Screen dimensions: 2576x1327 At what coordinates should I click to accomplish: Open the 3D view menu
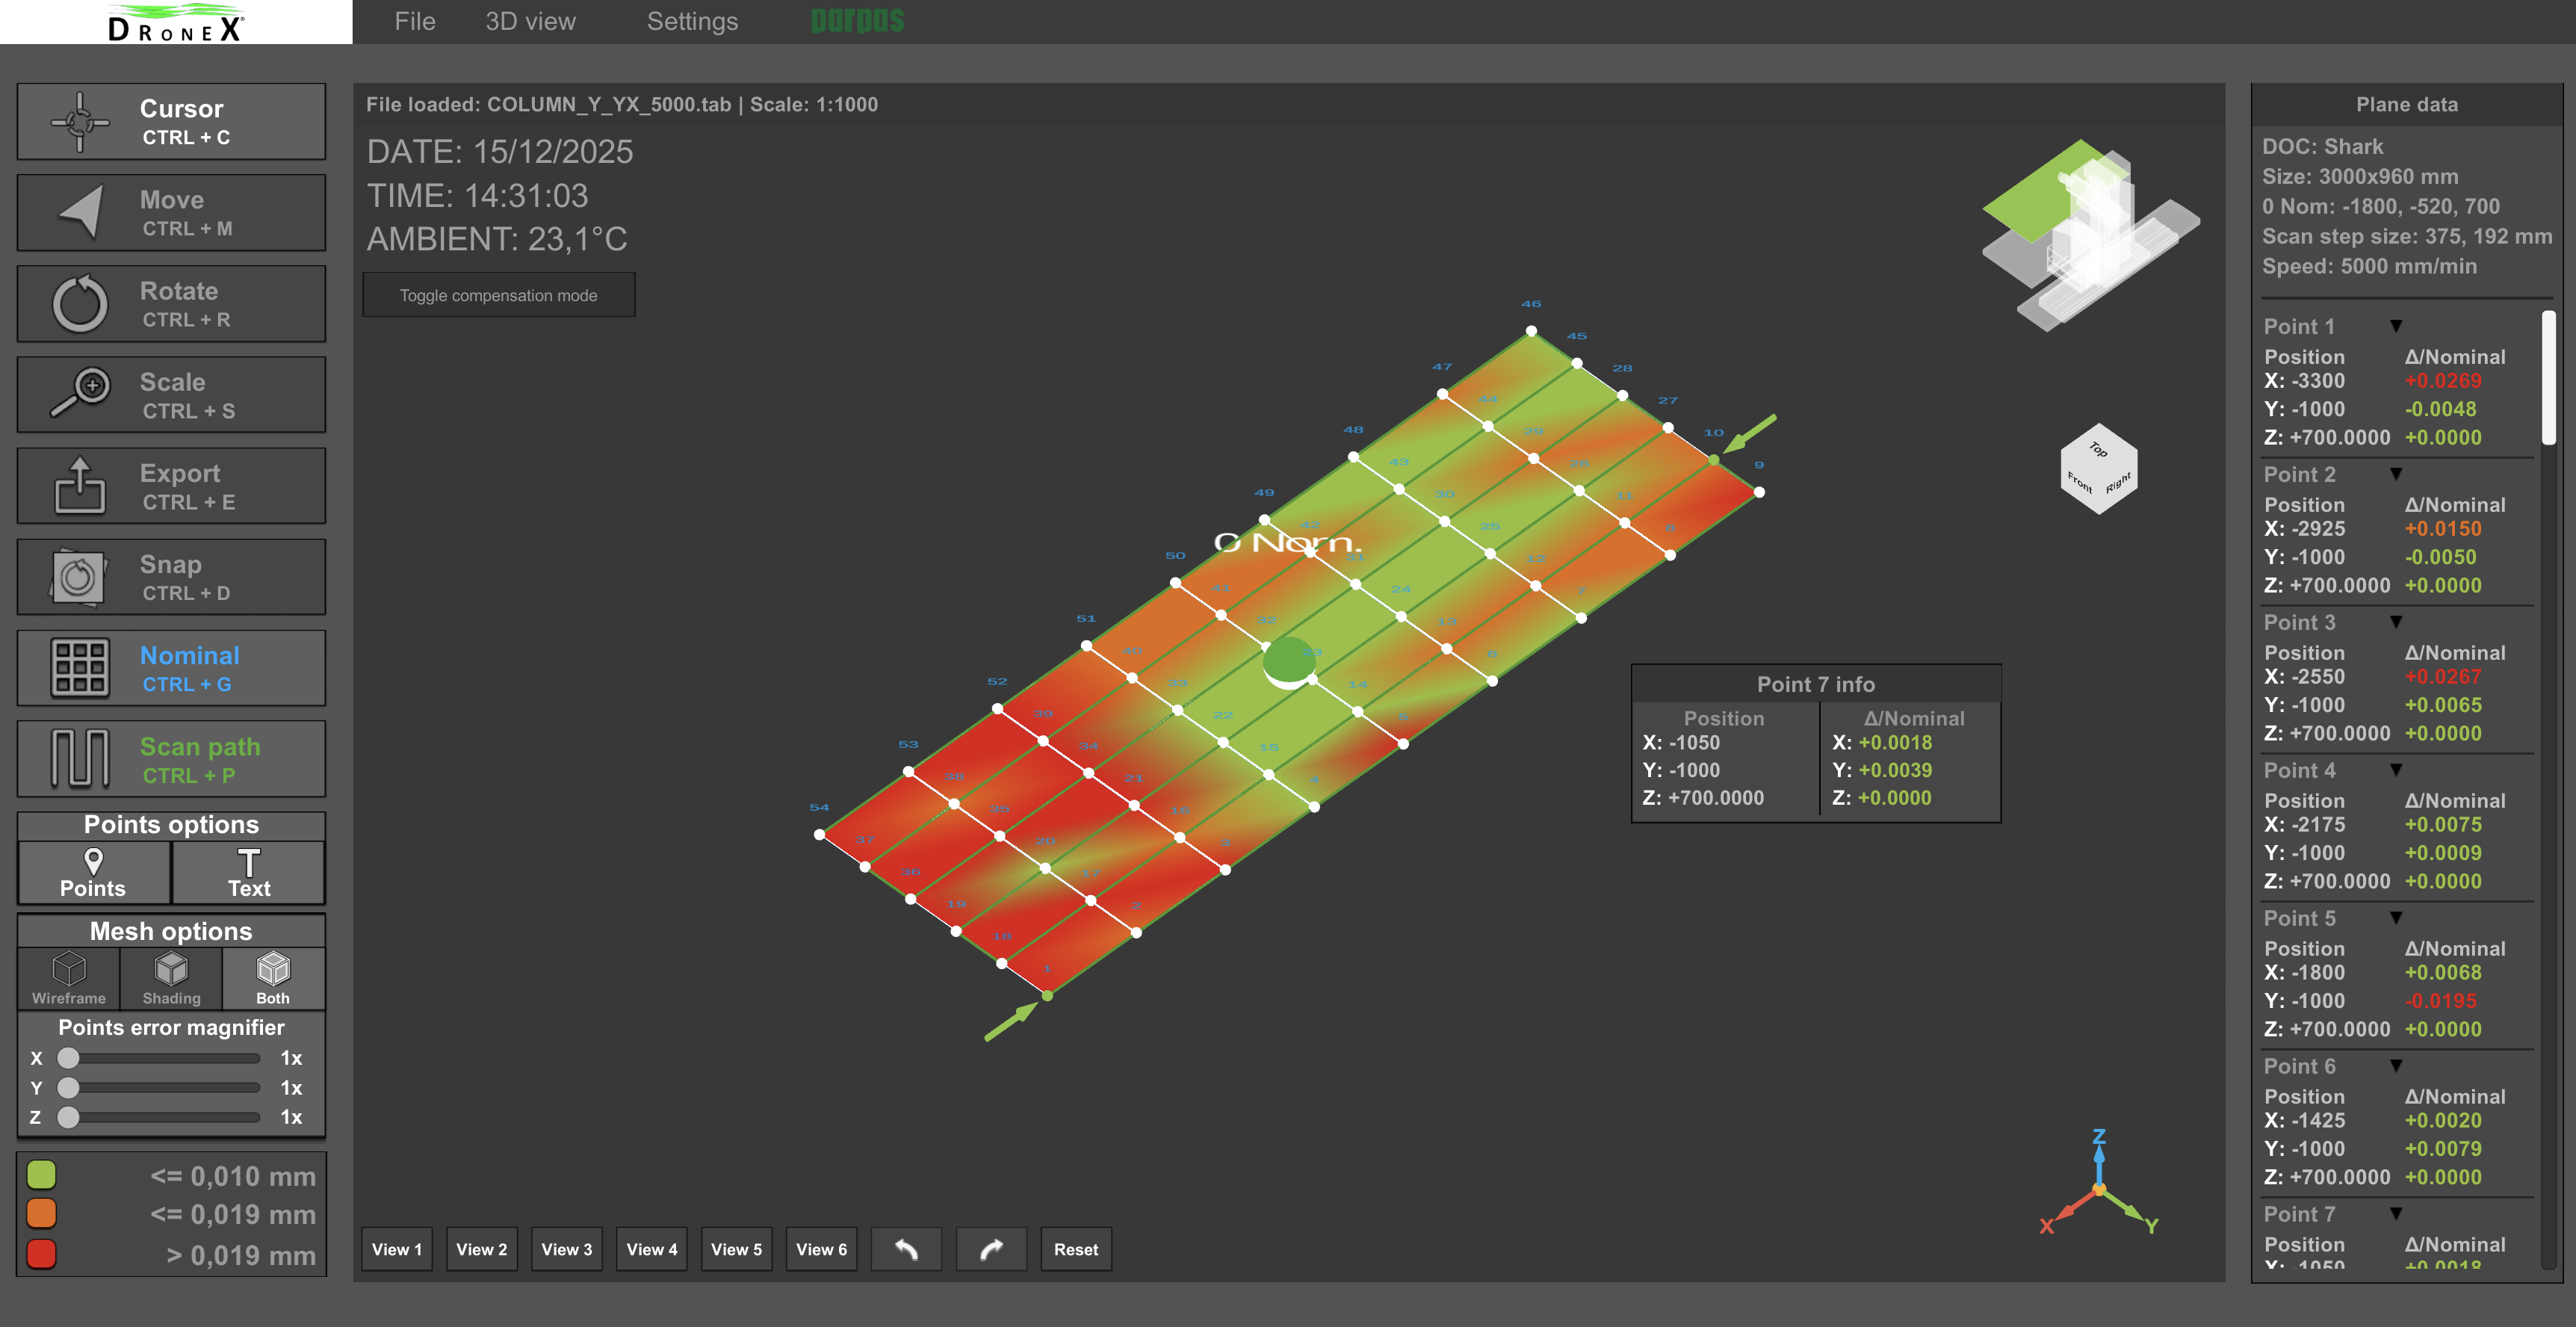pos(531,21)
